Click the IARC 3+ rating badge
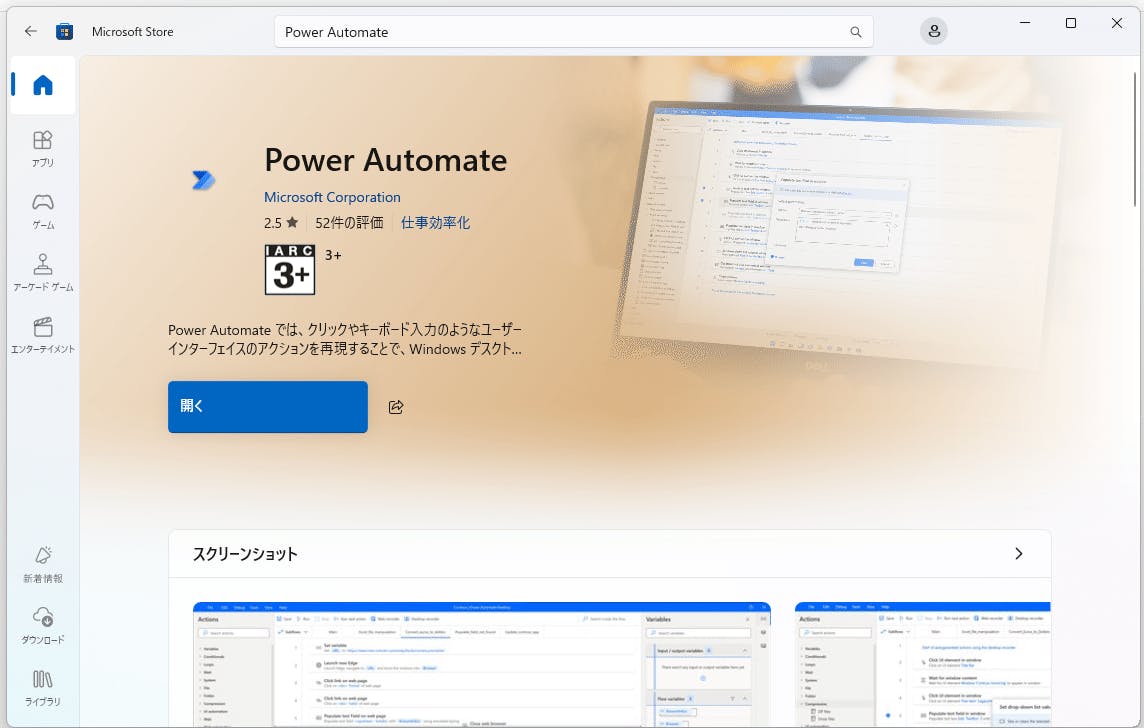The image size is (1144, 728). [290, 270]
